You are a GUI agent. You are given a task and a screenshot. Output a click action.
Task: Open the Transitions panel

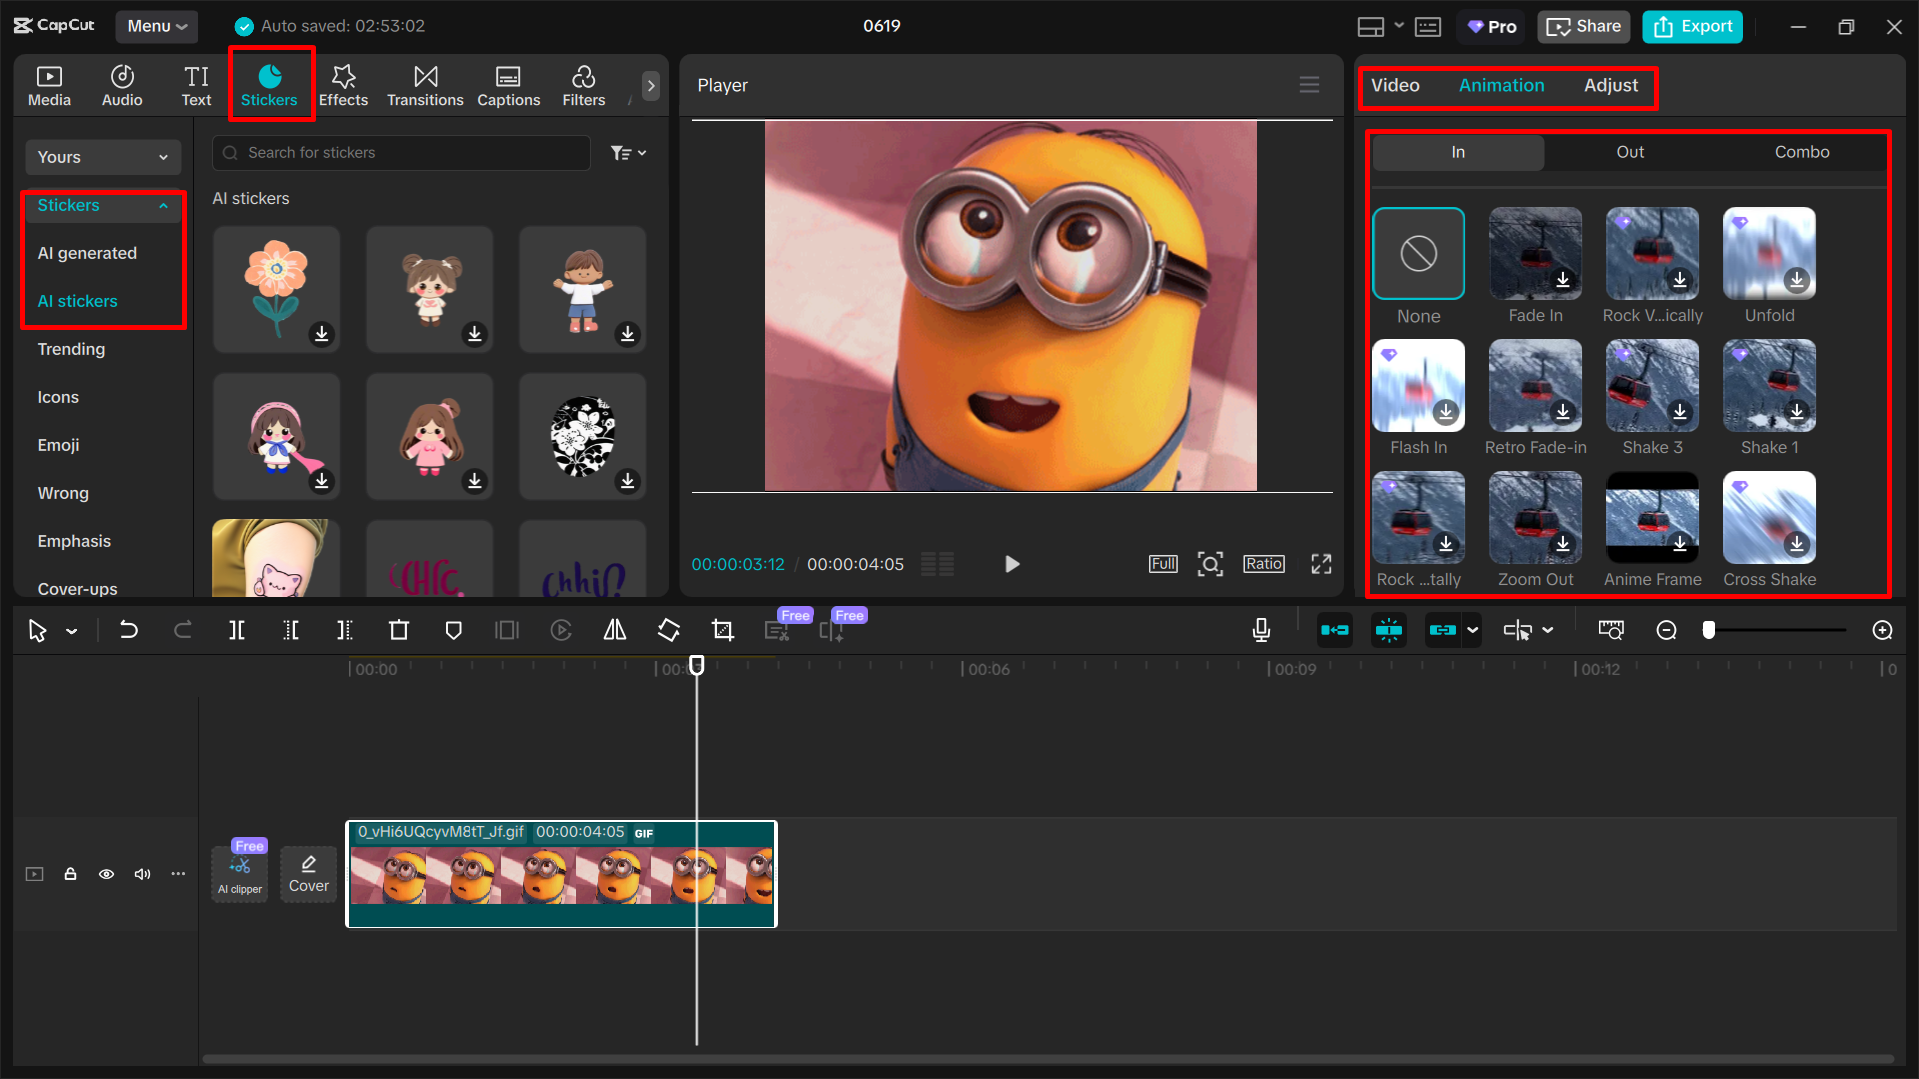(425, 85)
